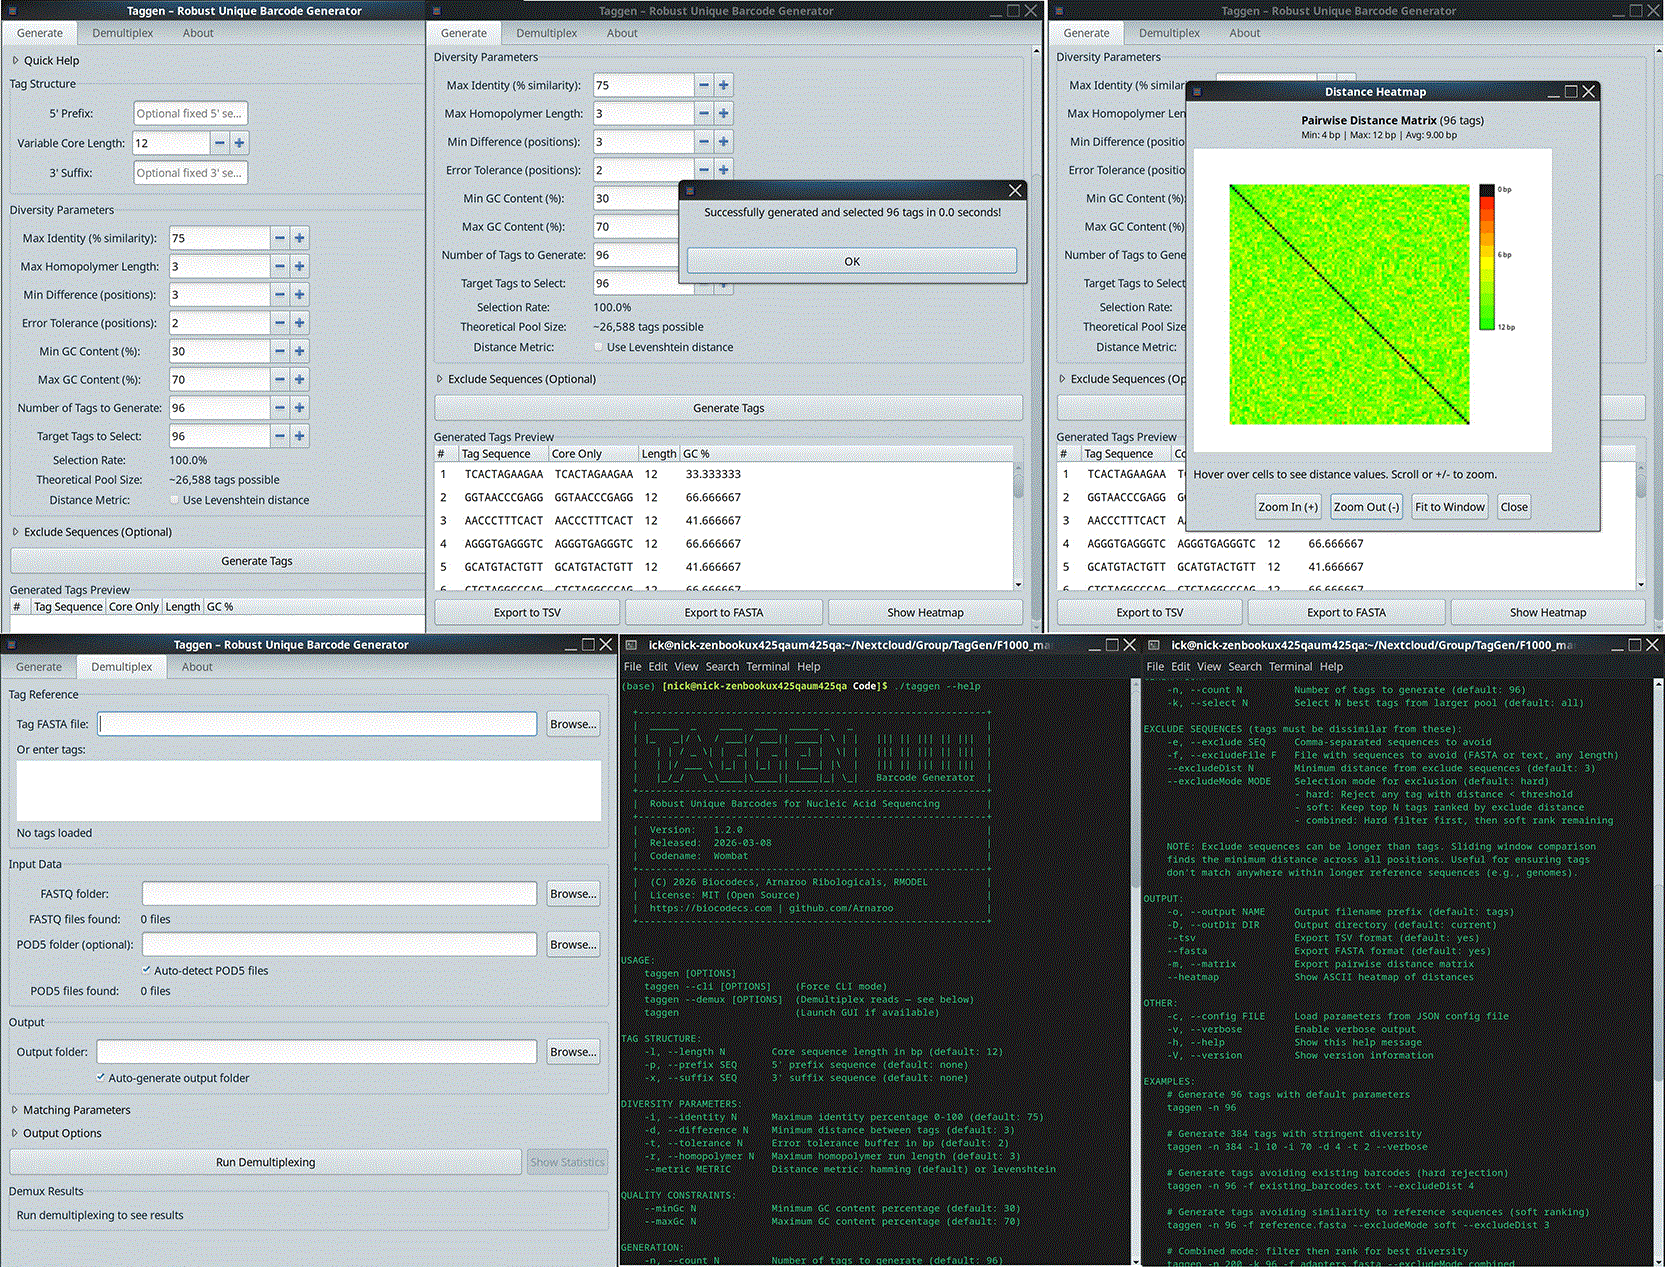Open About tab in left window
The image size is (1665, 1267).
(198, 33)
